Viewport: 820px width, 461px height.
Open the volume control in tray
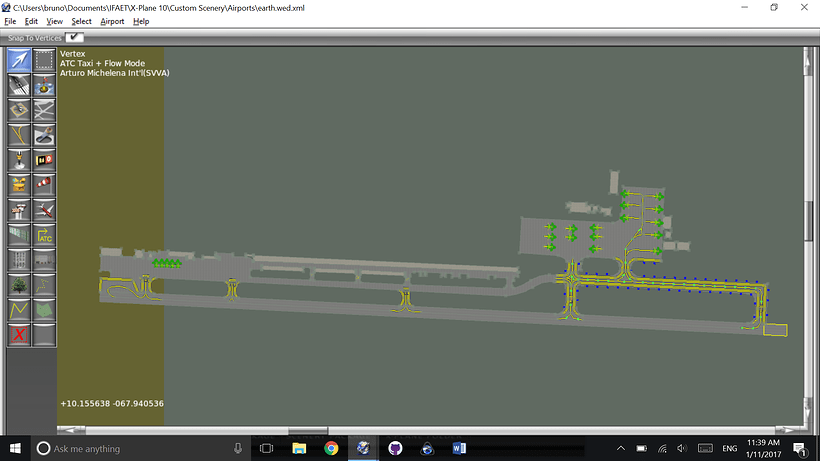682,448
